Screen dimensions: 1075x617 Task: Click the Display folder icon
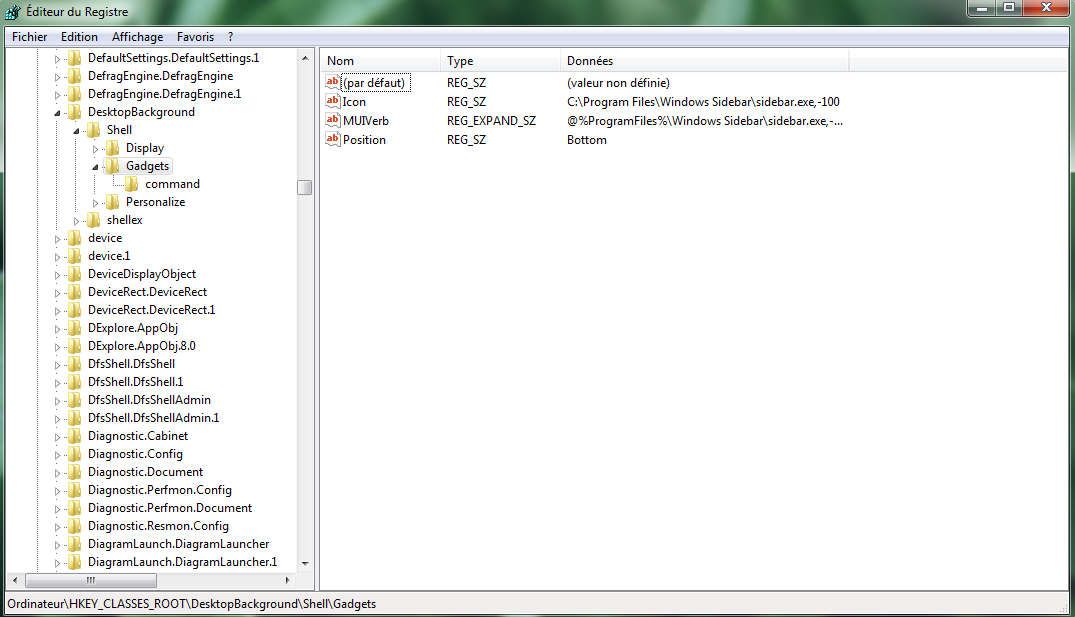pos(112,148)
